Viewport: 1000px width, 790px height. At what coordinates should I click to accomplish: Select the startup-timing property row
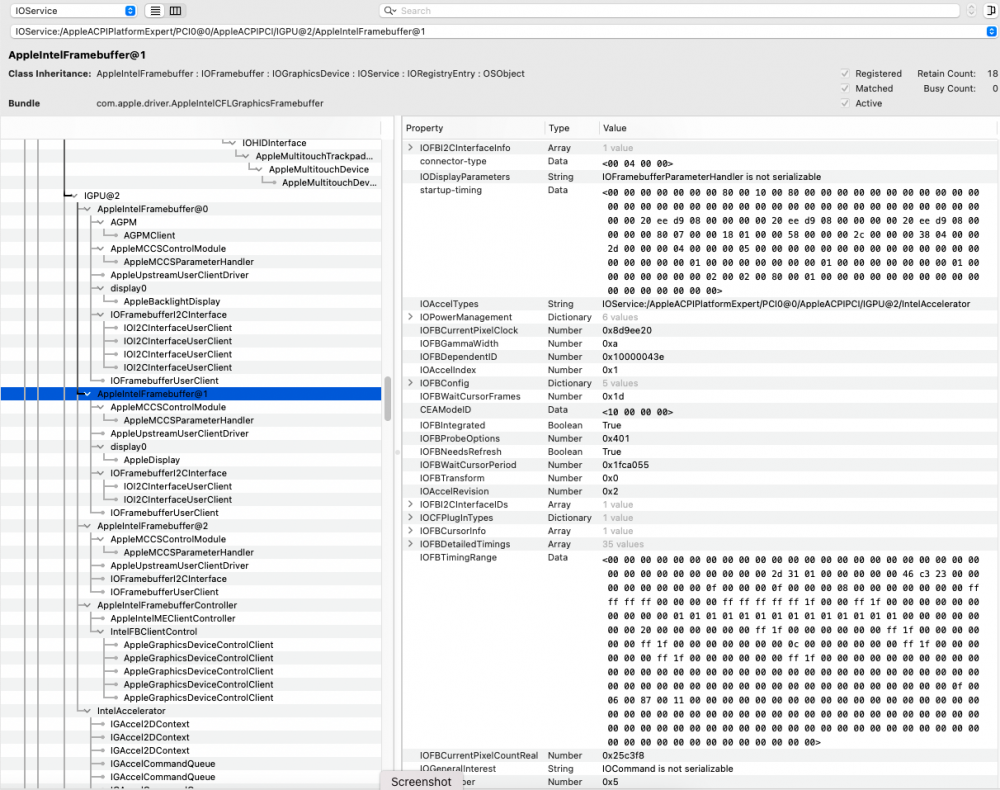pos(700,240)
